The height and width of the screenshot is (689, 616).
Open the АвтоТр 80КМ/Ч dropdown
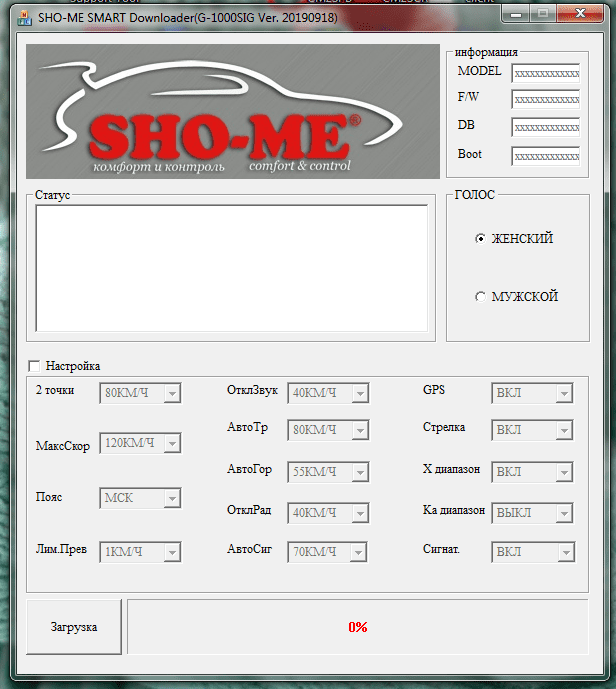click(x=328, y=430)
